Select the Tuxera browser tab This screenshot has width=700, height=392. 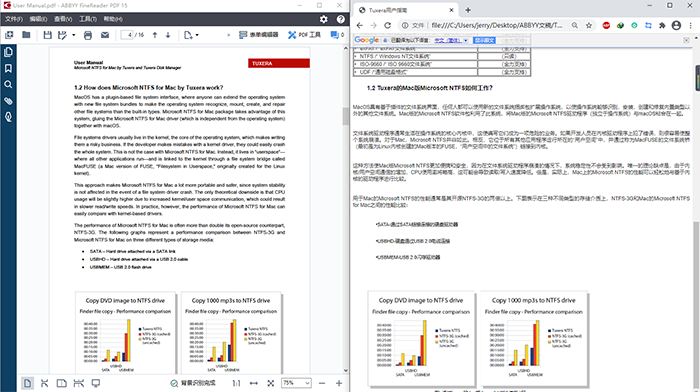point(405,10)
